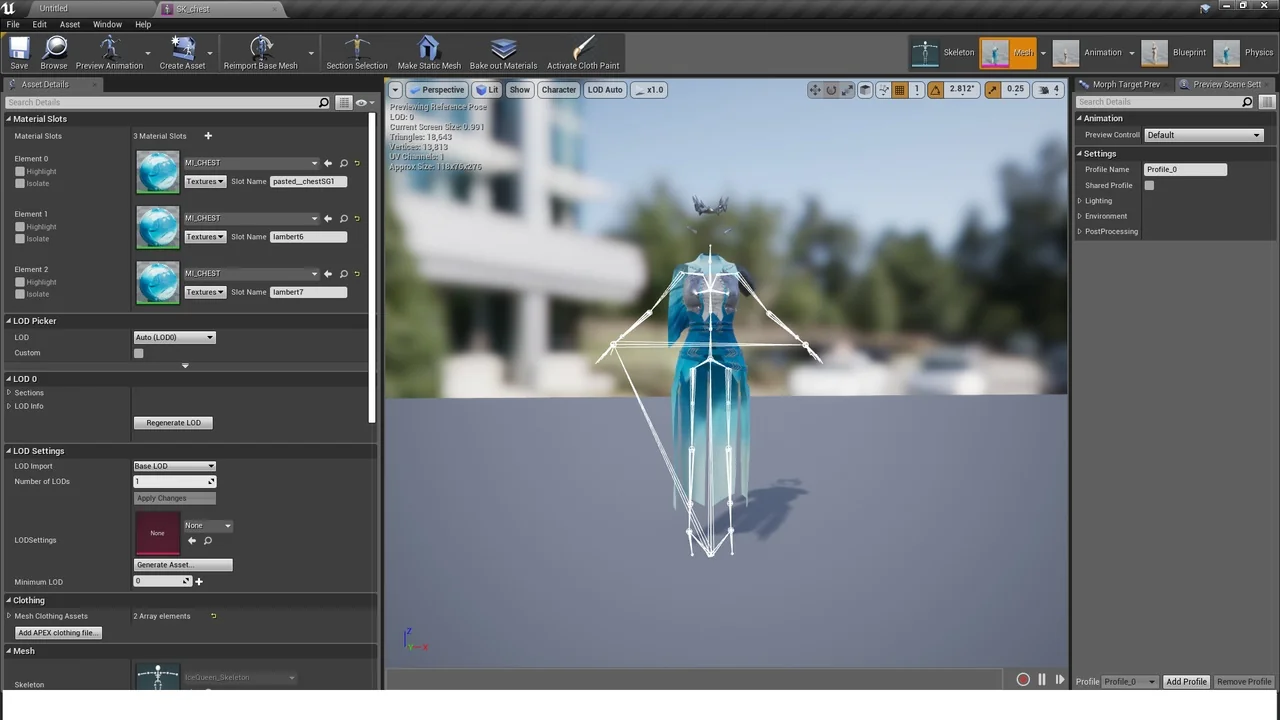Click the LODSettings material color swatch
This screenshot has width=1280, height=720.
click(x=157, y=532)
